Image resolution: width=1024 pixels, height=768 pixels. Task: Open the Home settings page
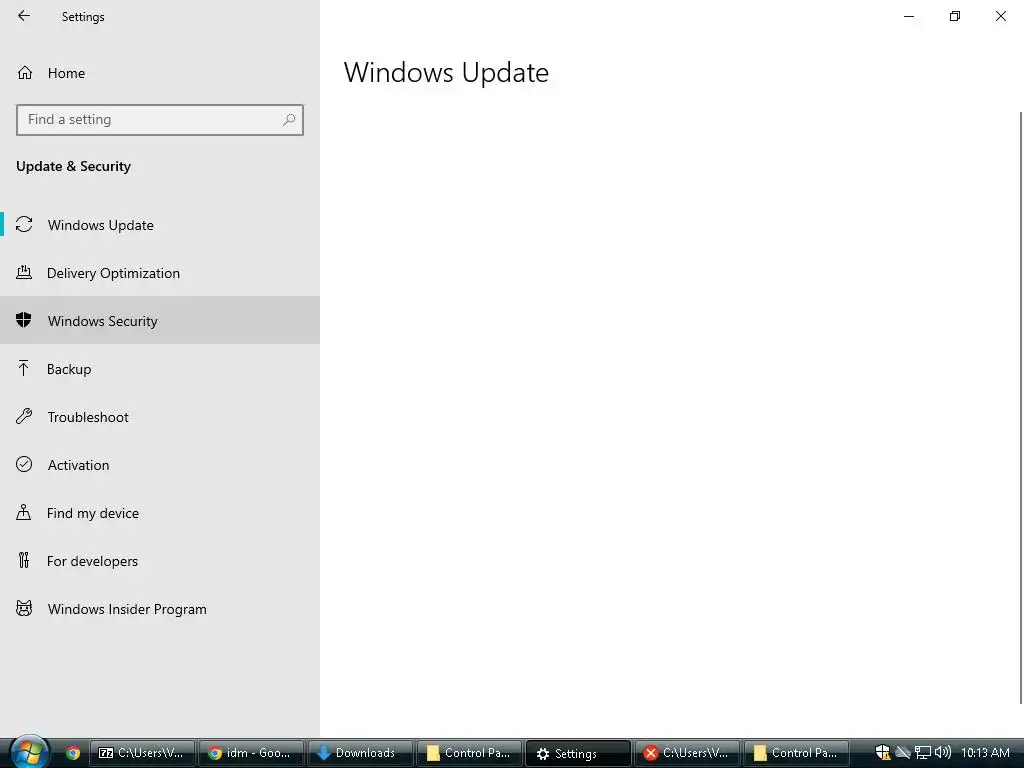[160, 73]
